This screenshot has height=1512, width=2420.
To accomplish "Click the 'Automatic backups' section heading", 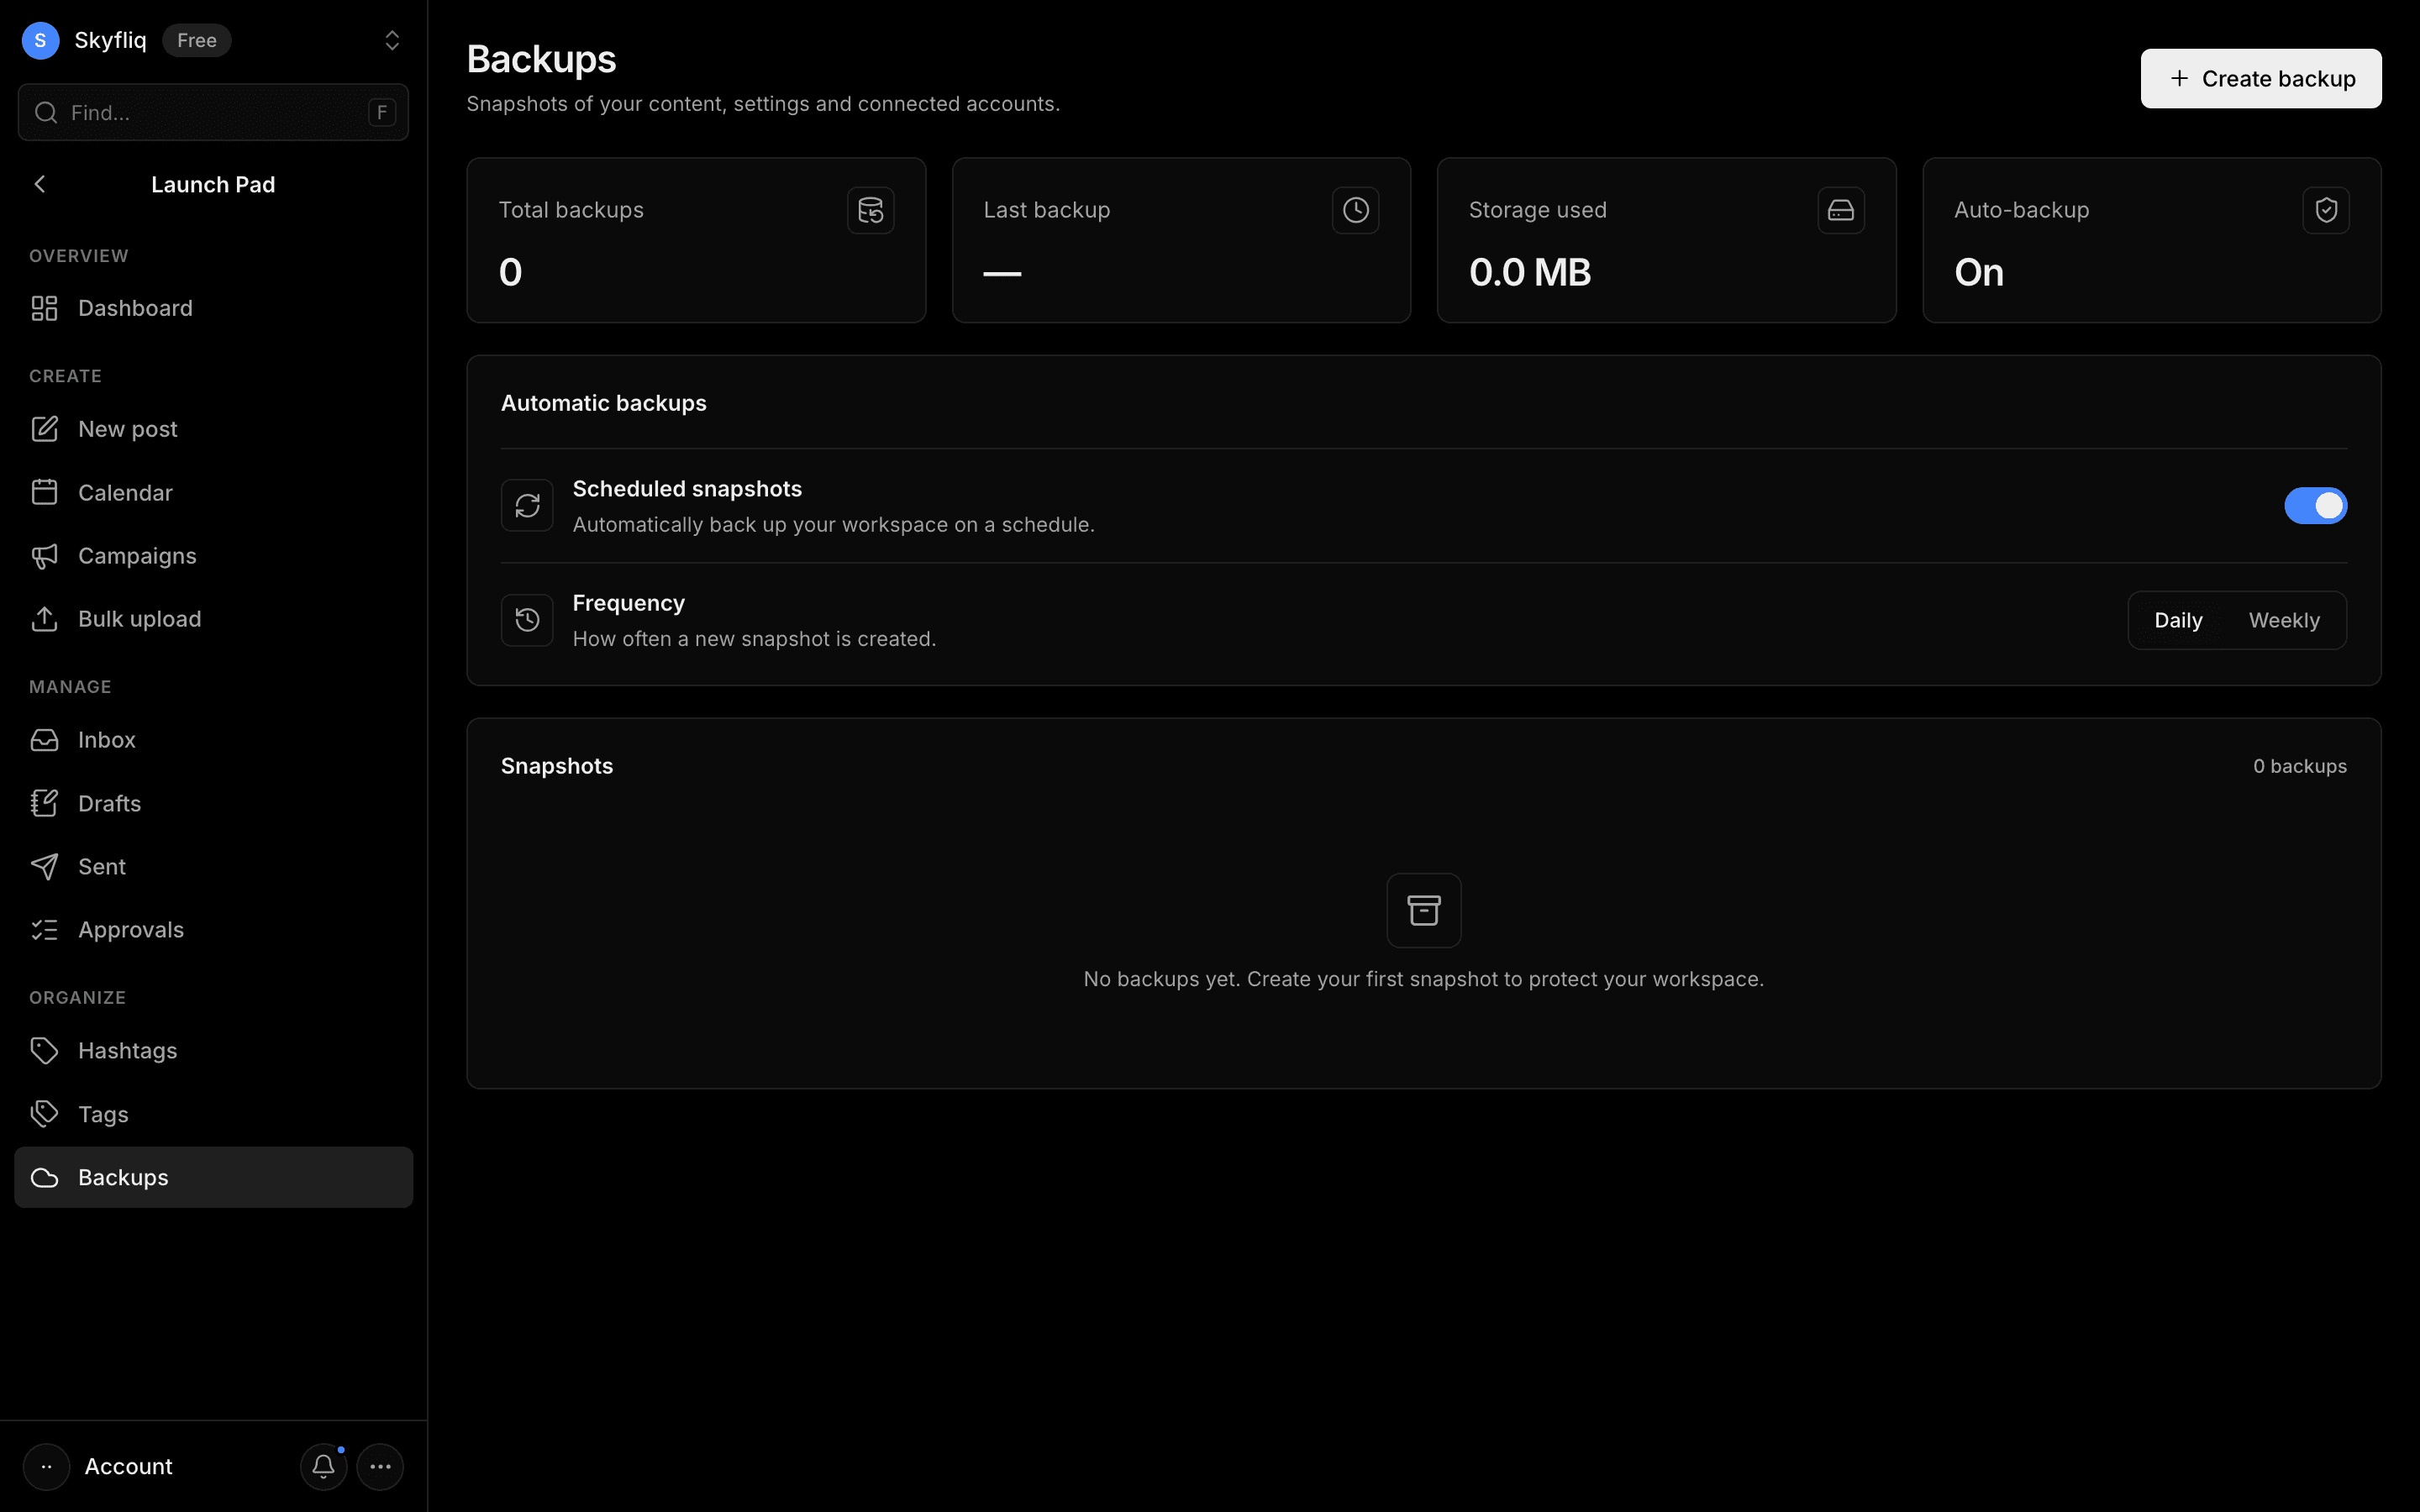I will [603, 403].
